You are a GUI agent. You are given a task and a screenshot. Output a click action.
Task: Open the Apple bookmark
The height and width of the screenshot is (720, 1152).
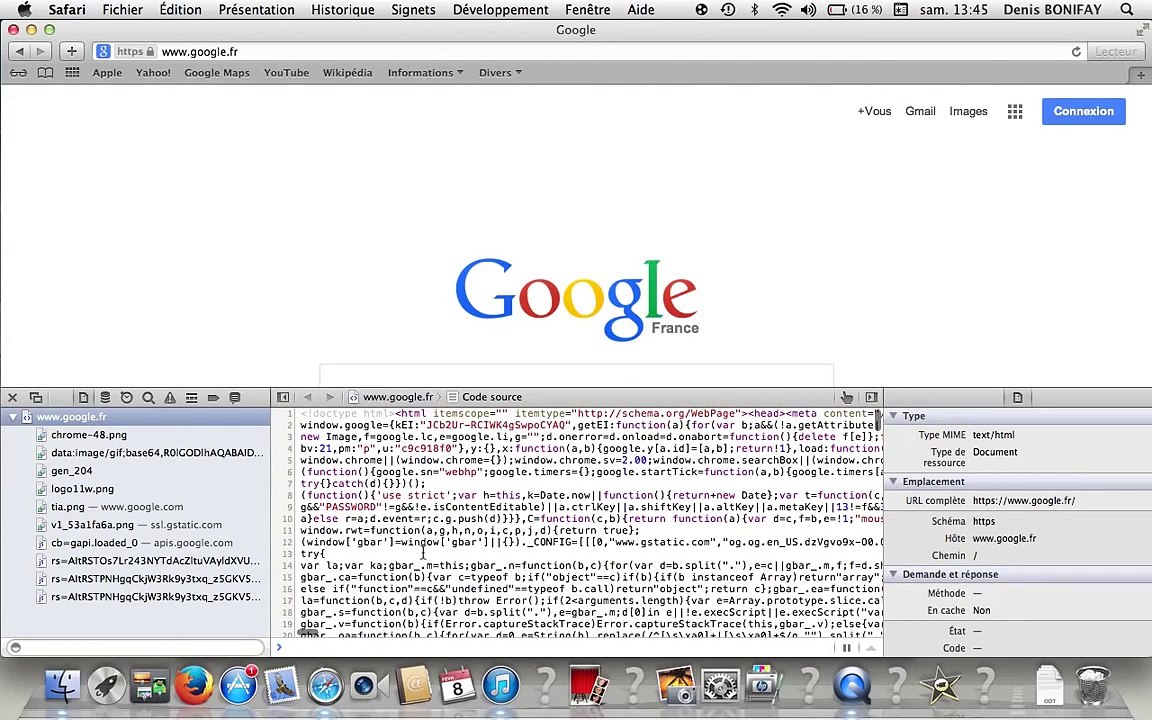(107, 73)
